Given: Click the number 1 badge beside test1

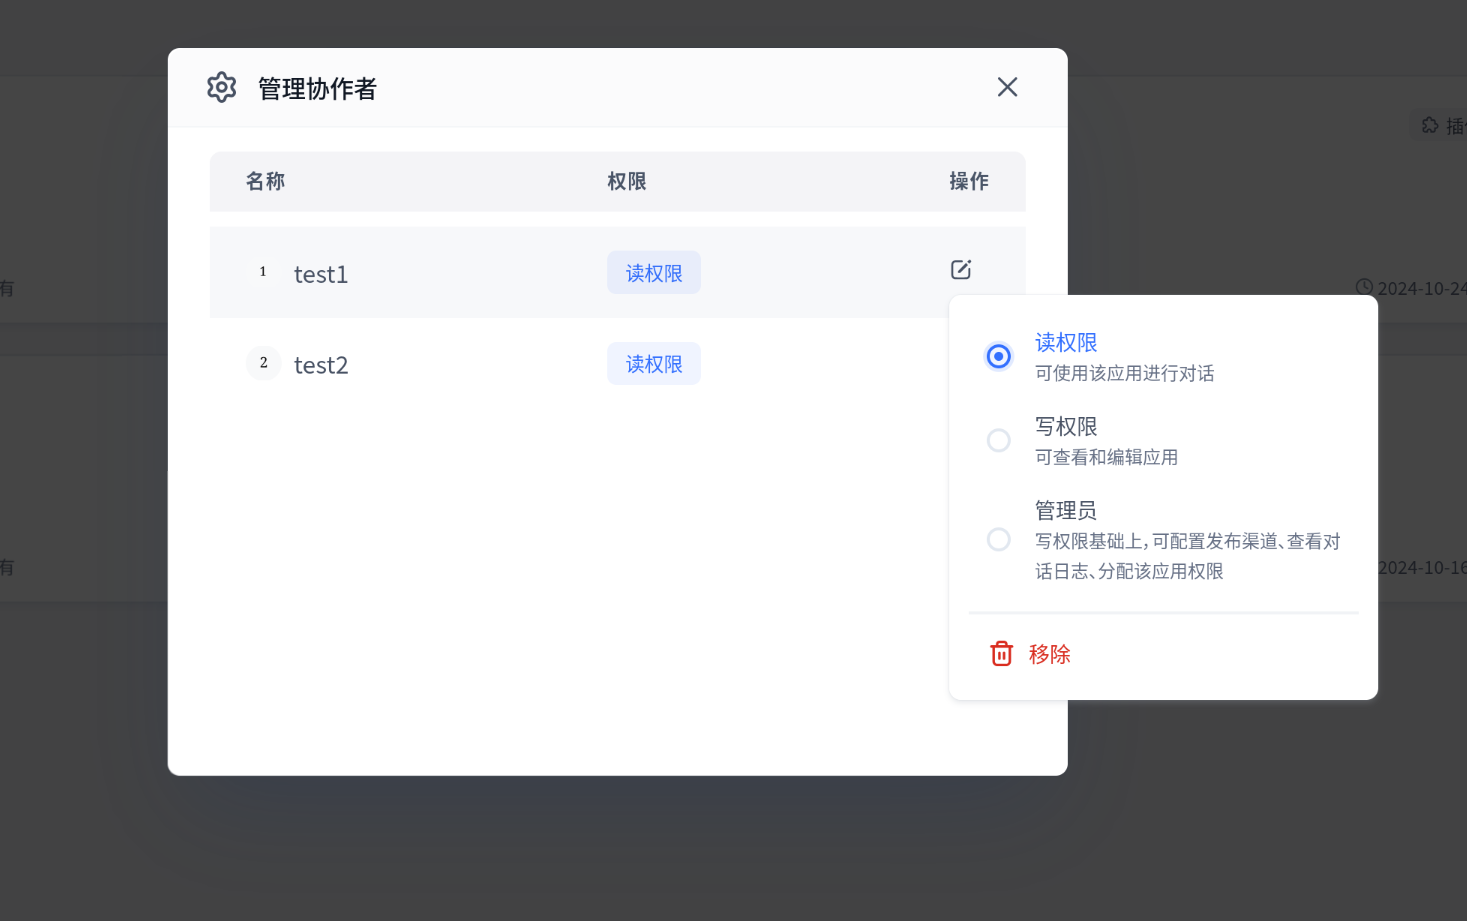Looking at the screenshot, I should (263, 272).
